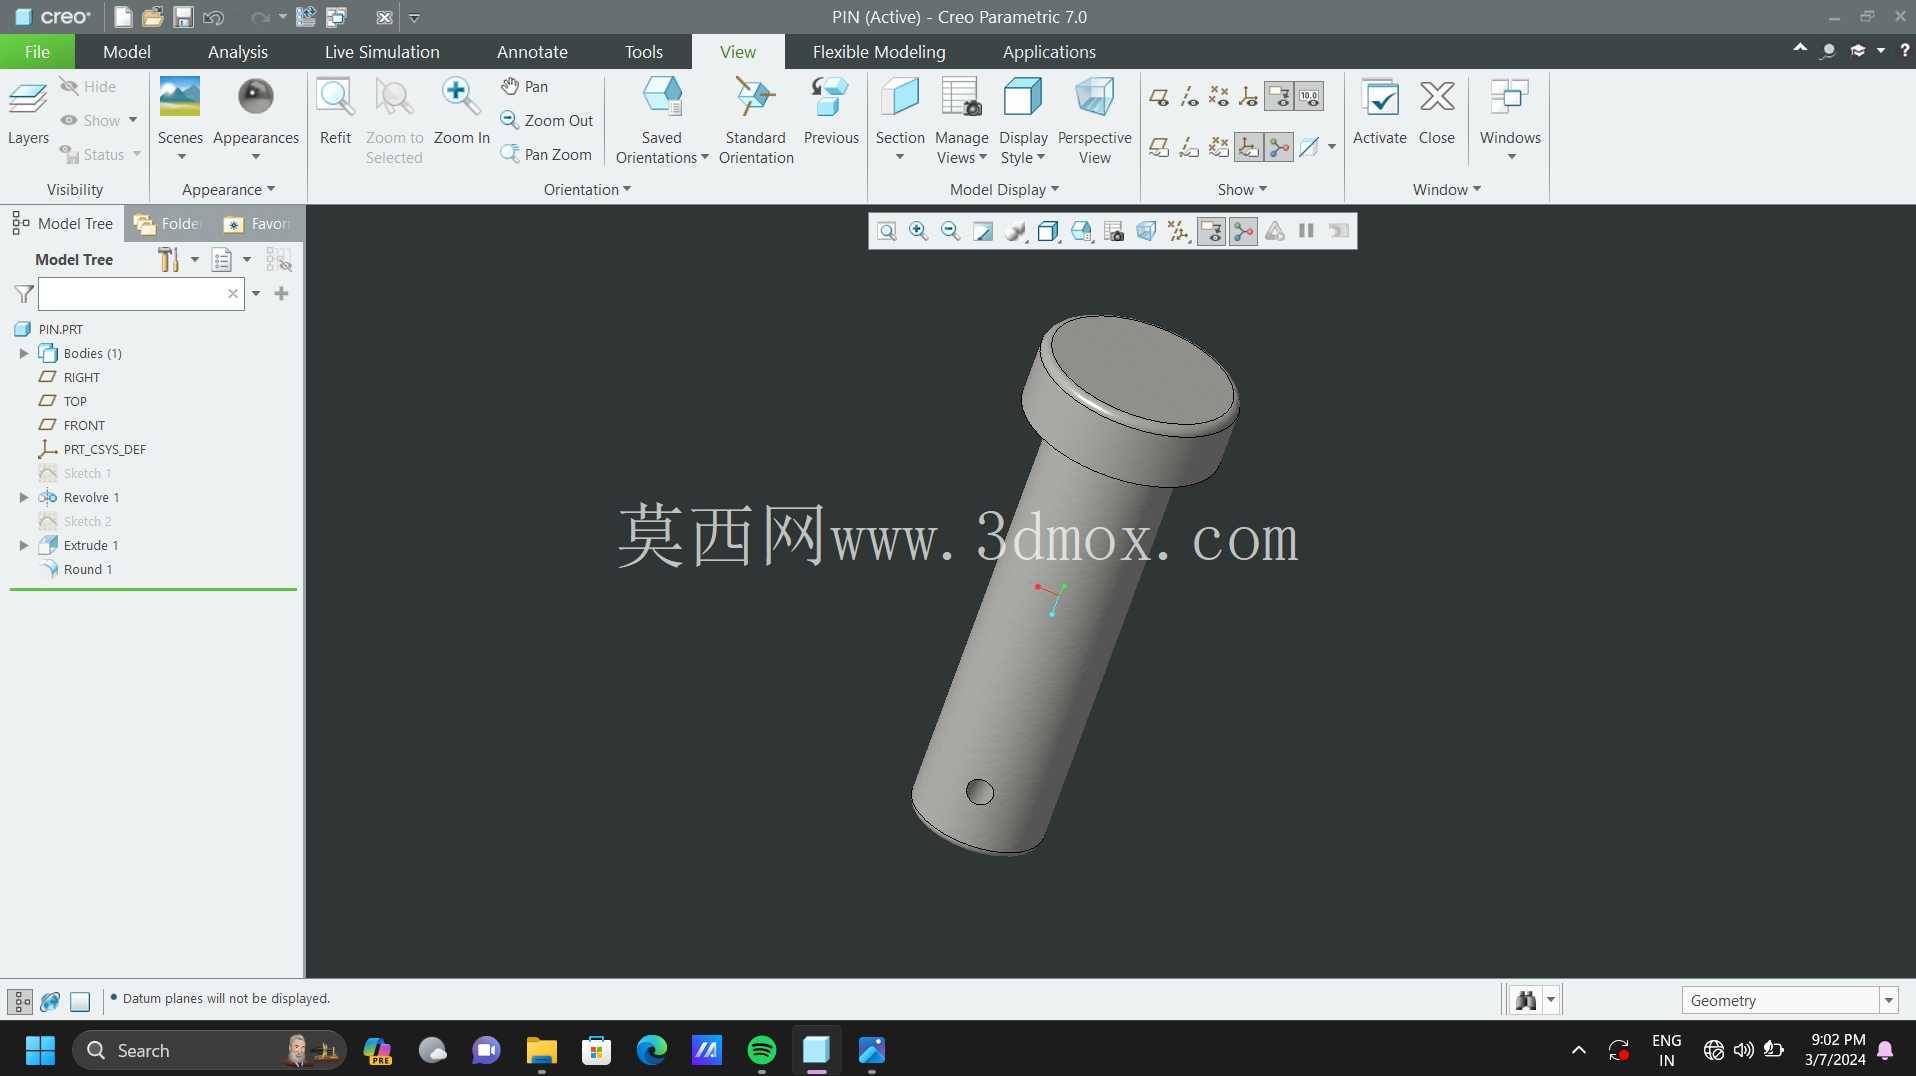Open a file from quick access toolbar
The width and height of the screenshot is (1916, 1076).
[152, 17]
